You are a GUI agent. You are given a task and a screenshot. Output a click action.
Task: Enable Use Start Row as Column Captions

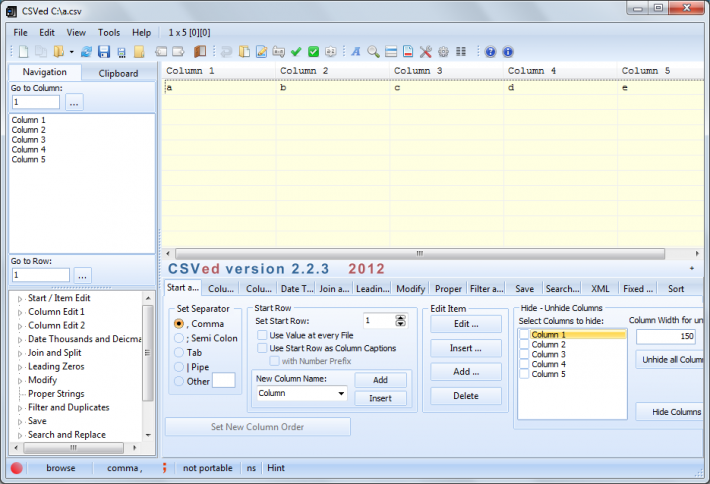262,348
